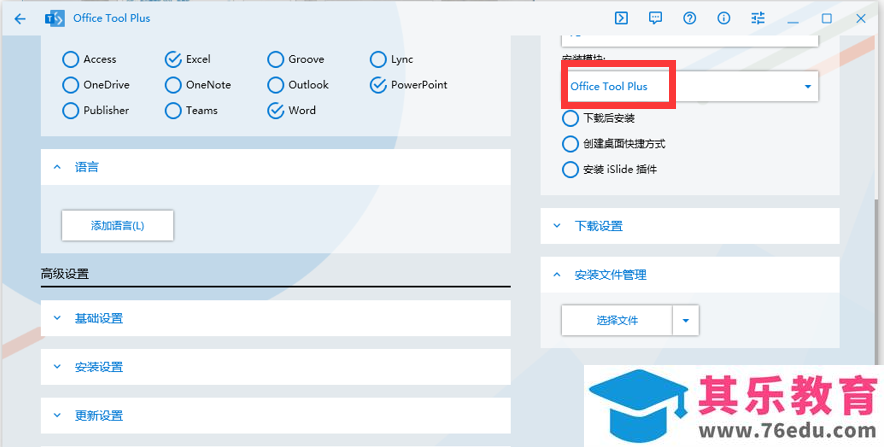The image size is (884, 447).
Task: Expand the 更新设置 section
Action: point(276,415)
